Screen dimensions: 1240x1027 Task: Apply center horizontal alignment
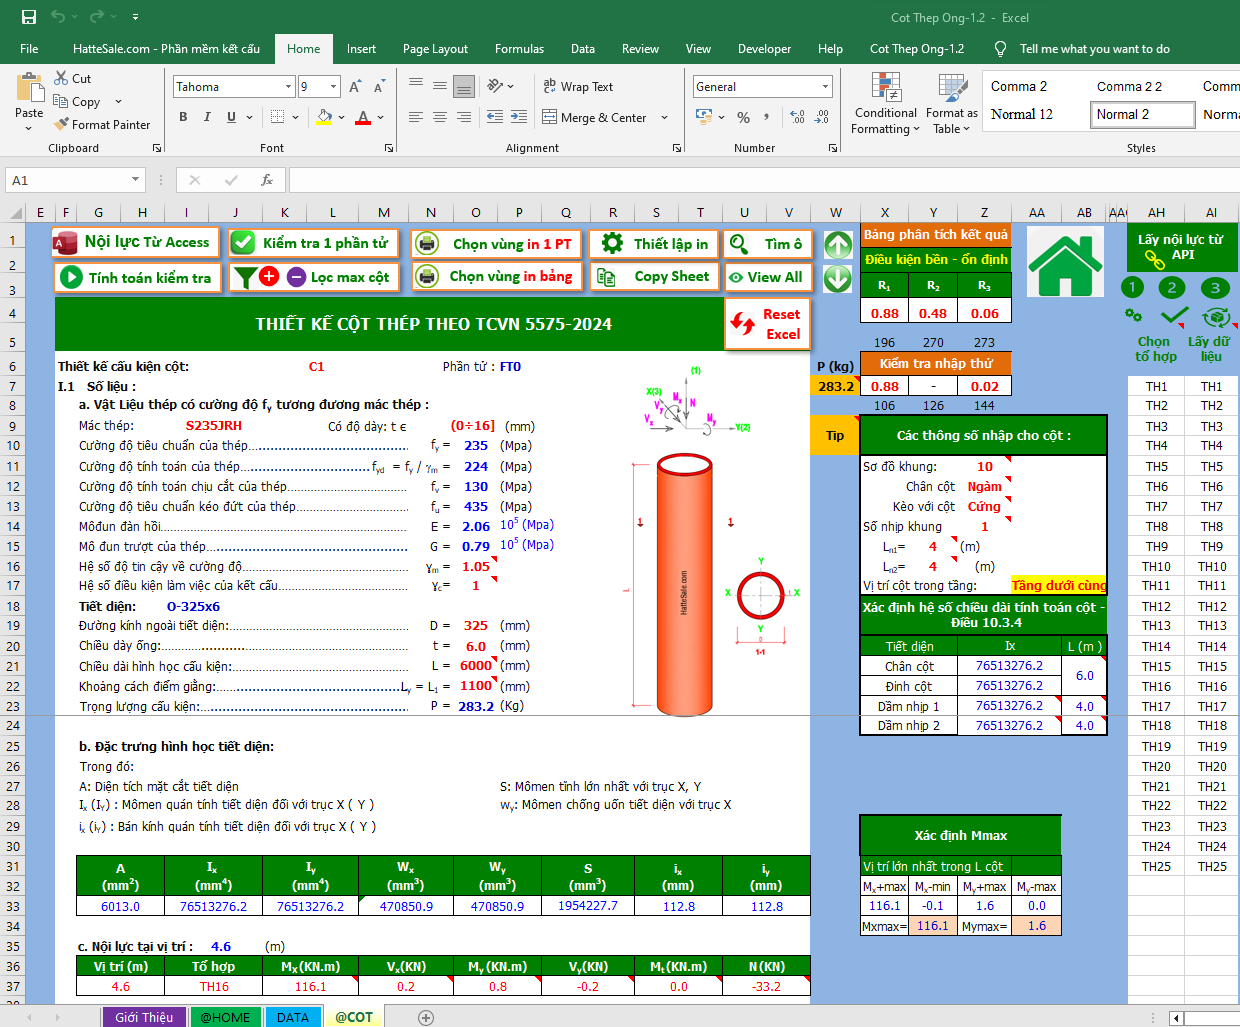pos(440,117)
